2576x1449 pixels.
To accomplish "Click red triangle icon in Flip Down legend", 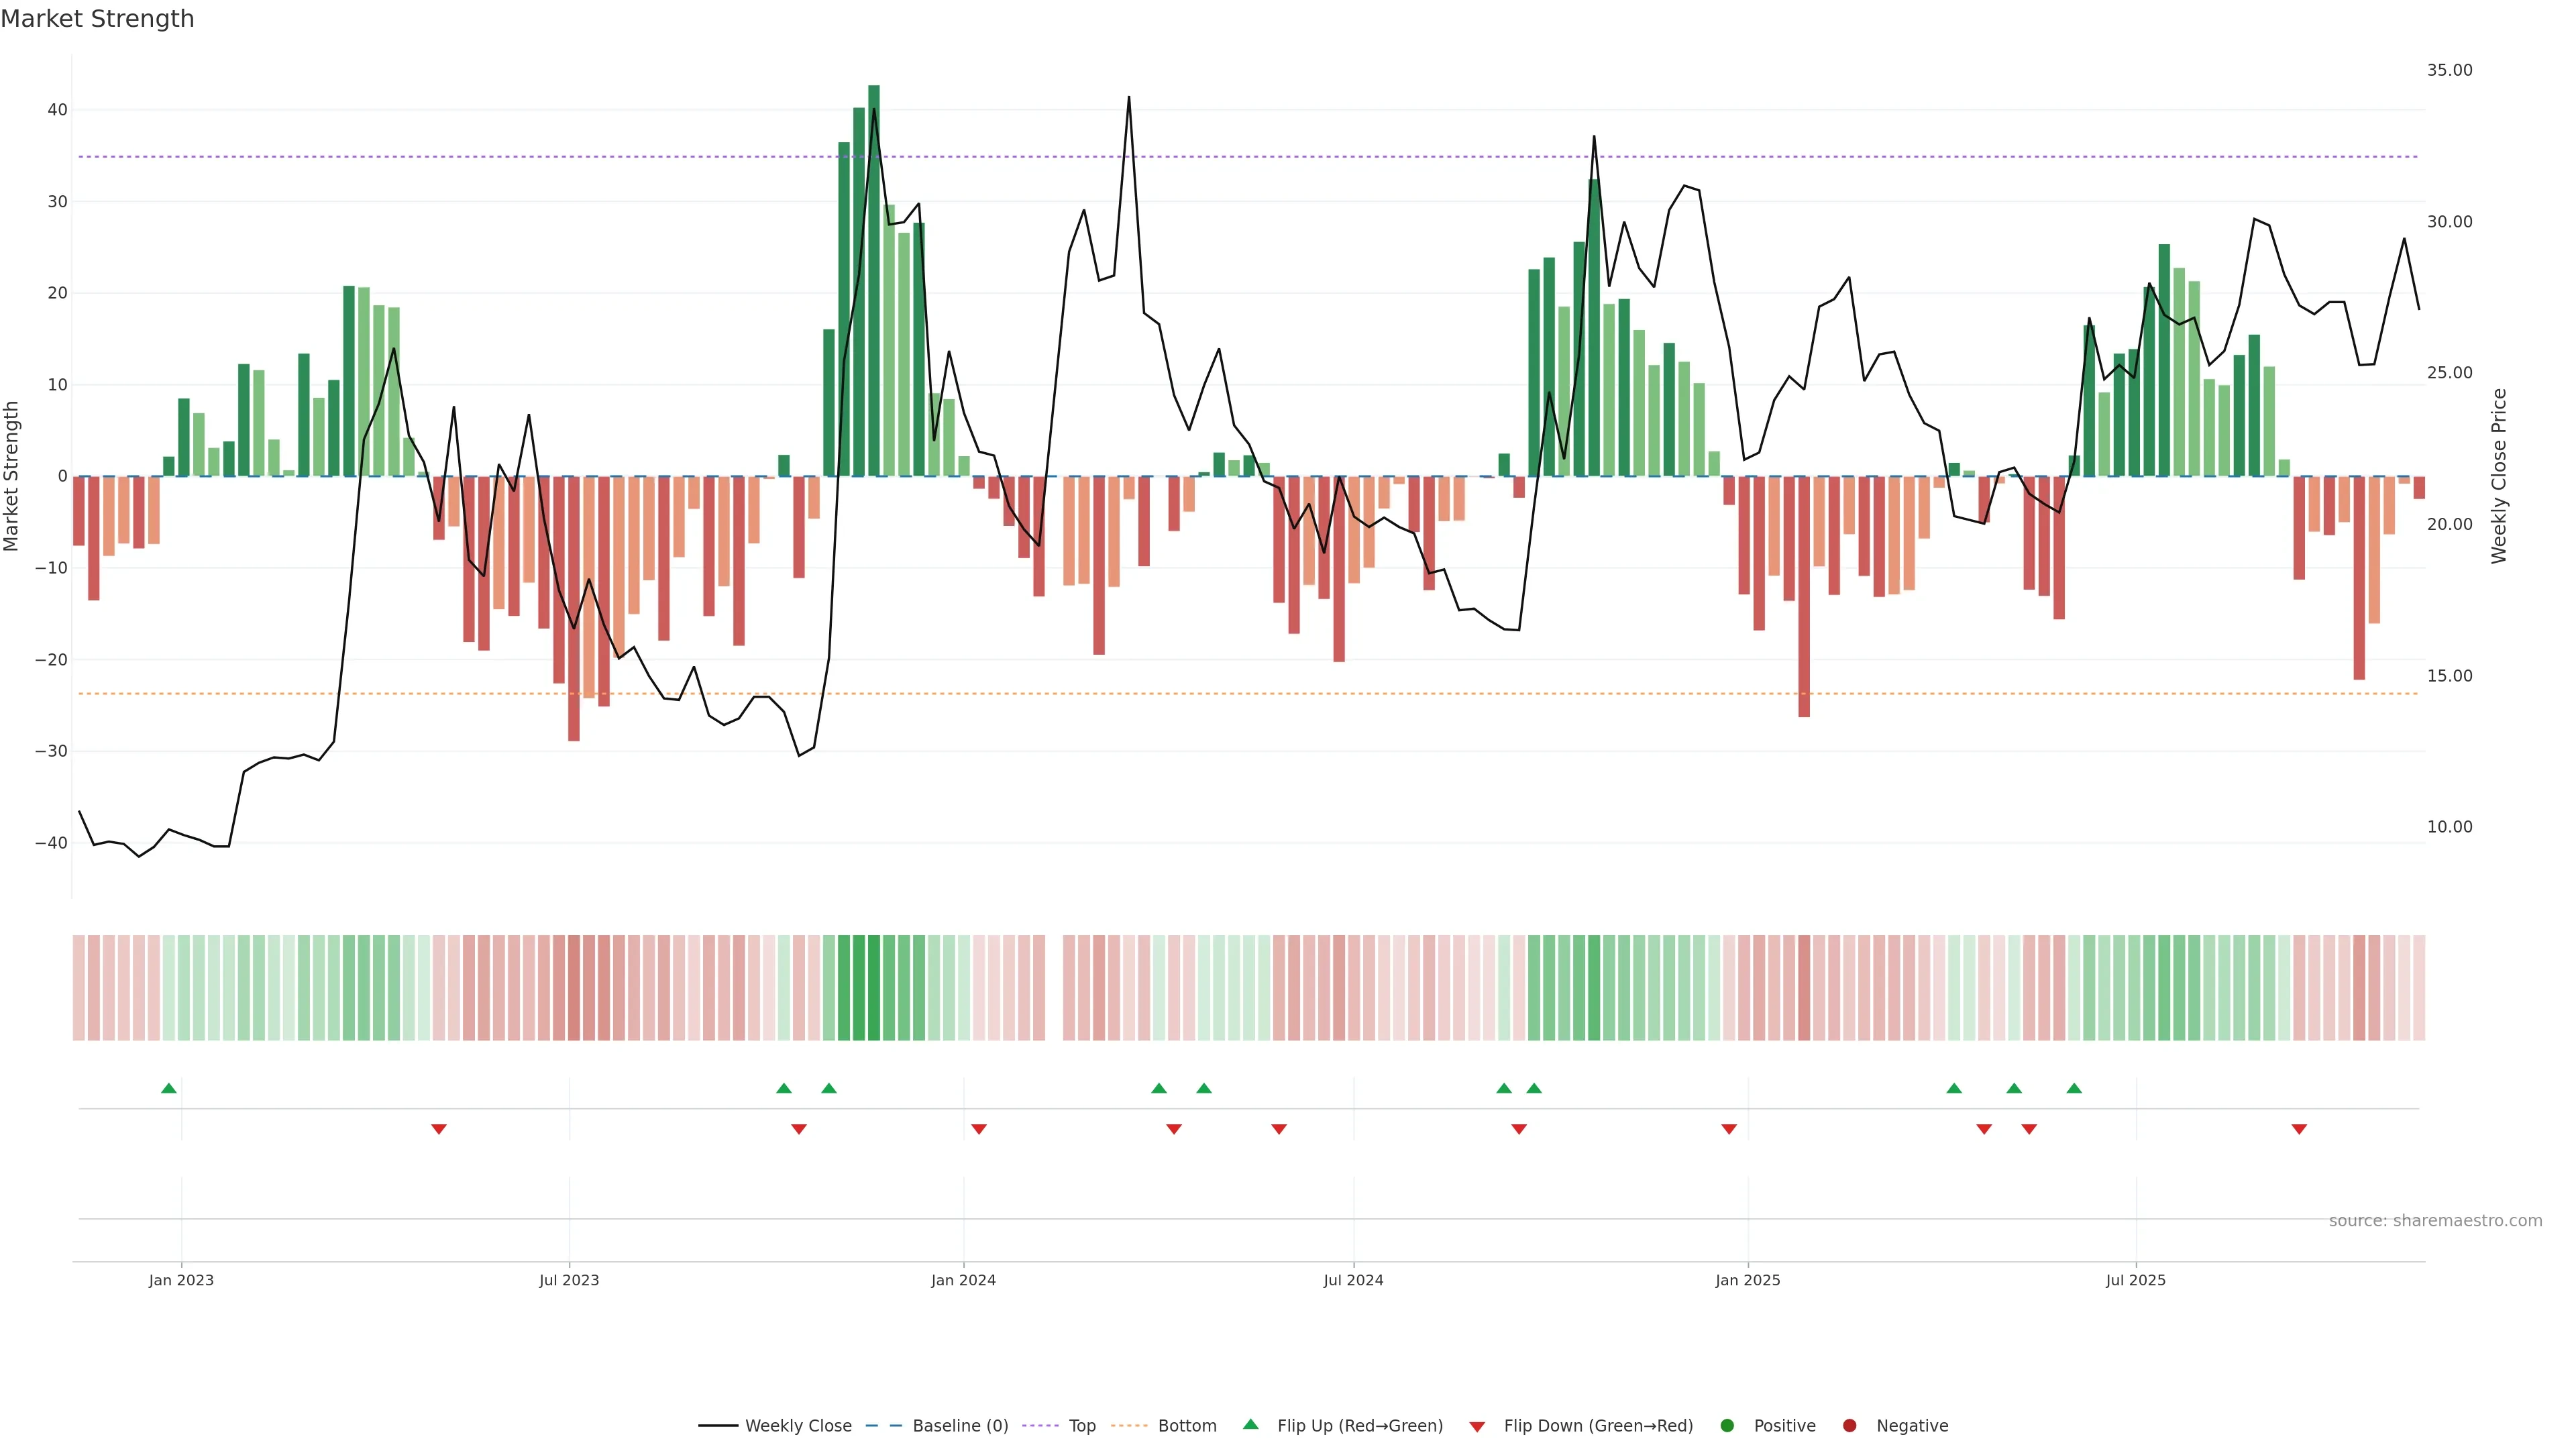I will pos(1477,1427).
